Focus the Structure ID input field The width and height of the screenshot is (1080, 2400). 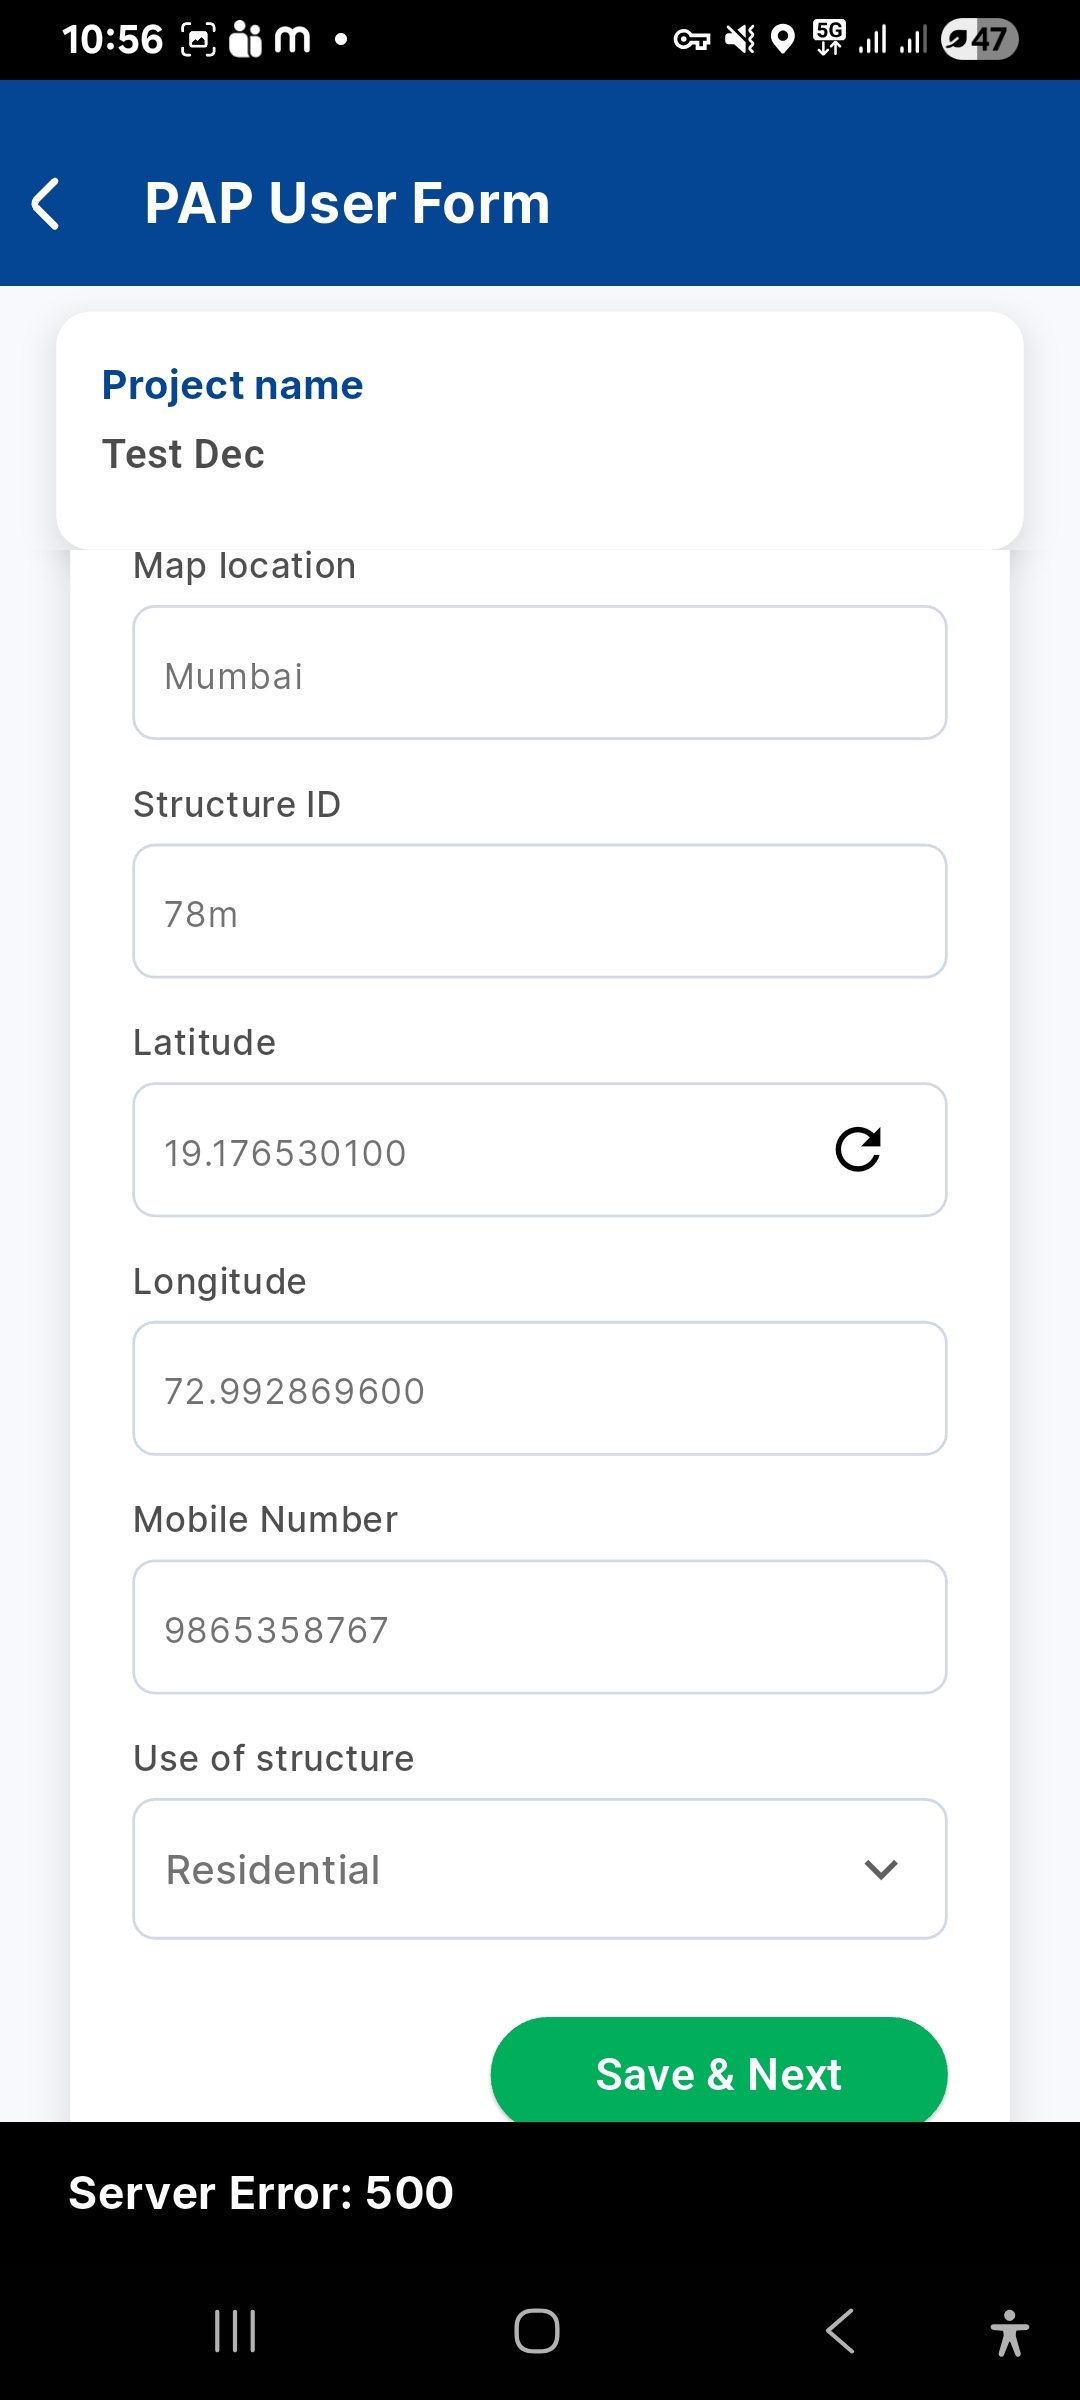click(x=540, y=911)
